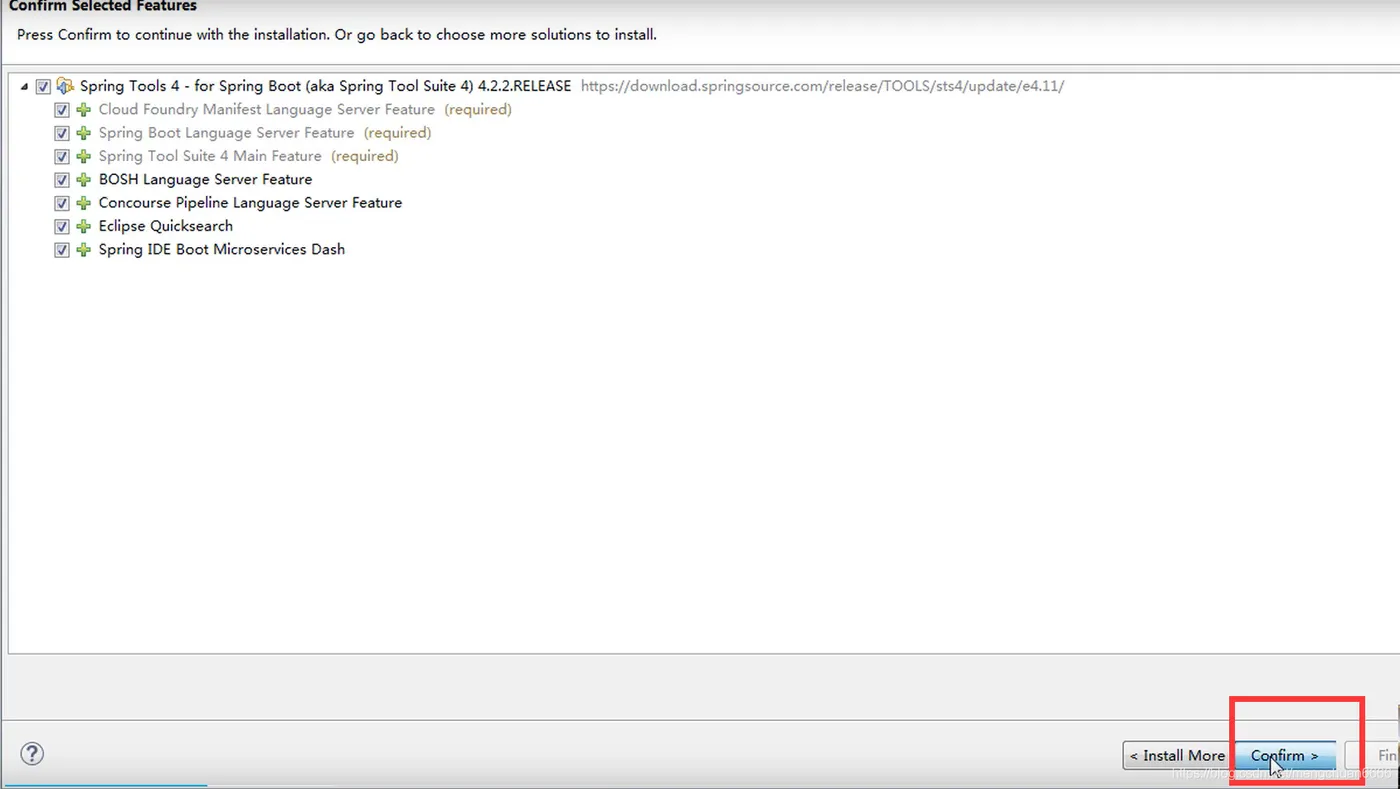Screen dimensions: 1400x789
Task: Collapse the Spring Tools 4 tree node
Action: tap(24, 87)
